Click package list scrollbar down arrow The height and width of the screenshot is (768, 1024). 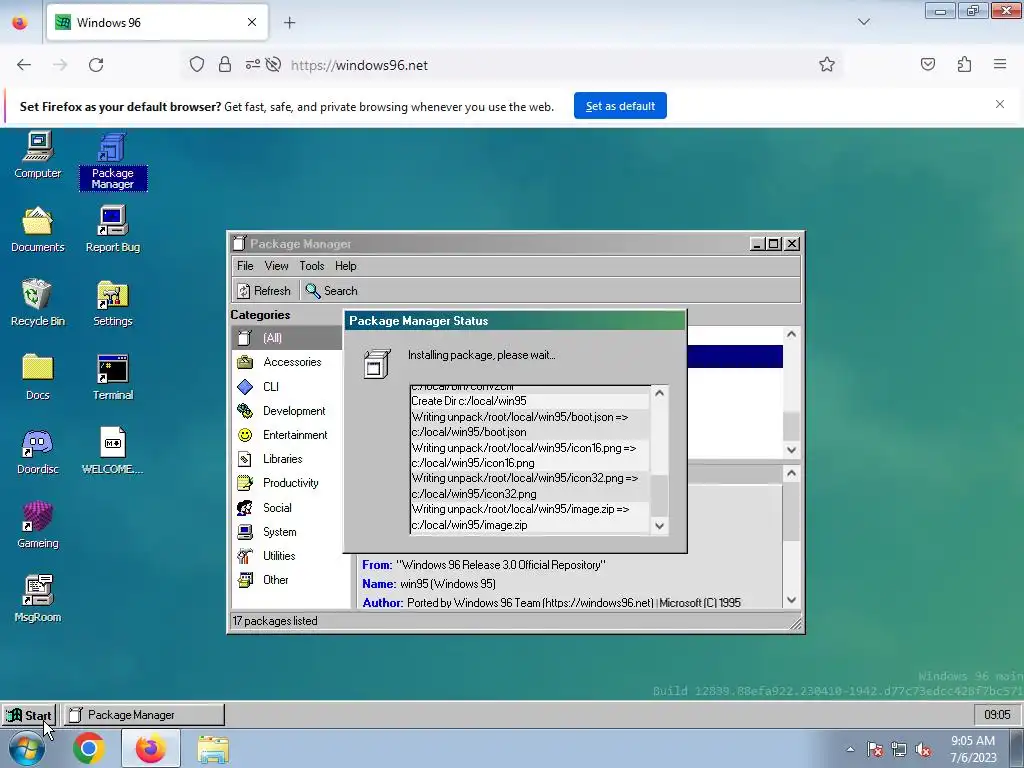point(792,450)
